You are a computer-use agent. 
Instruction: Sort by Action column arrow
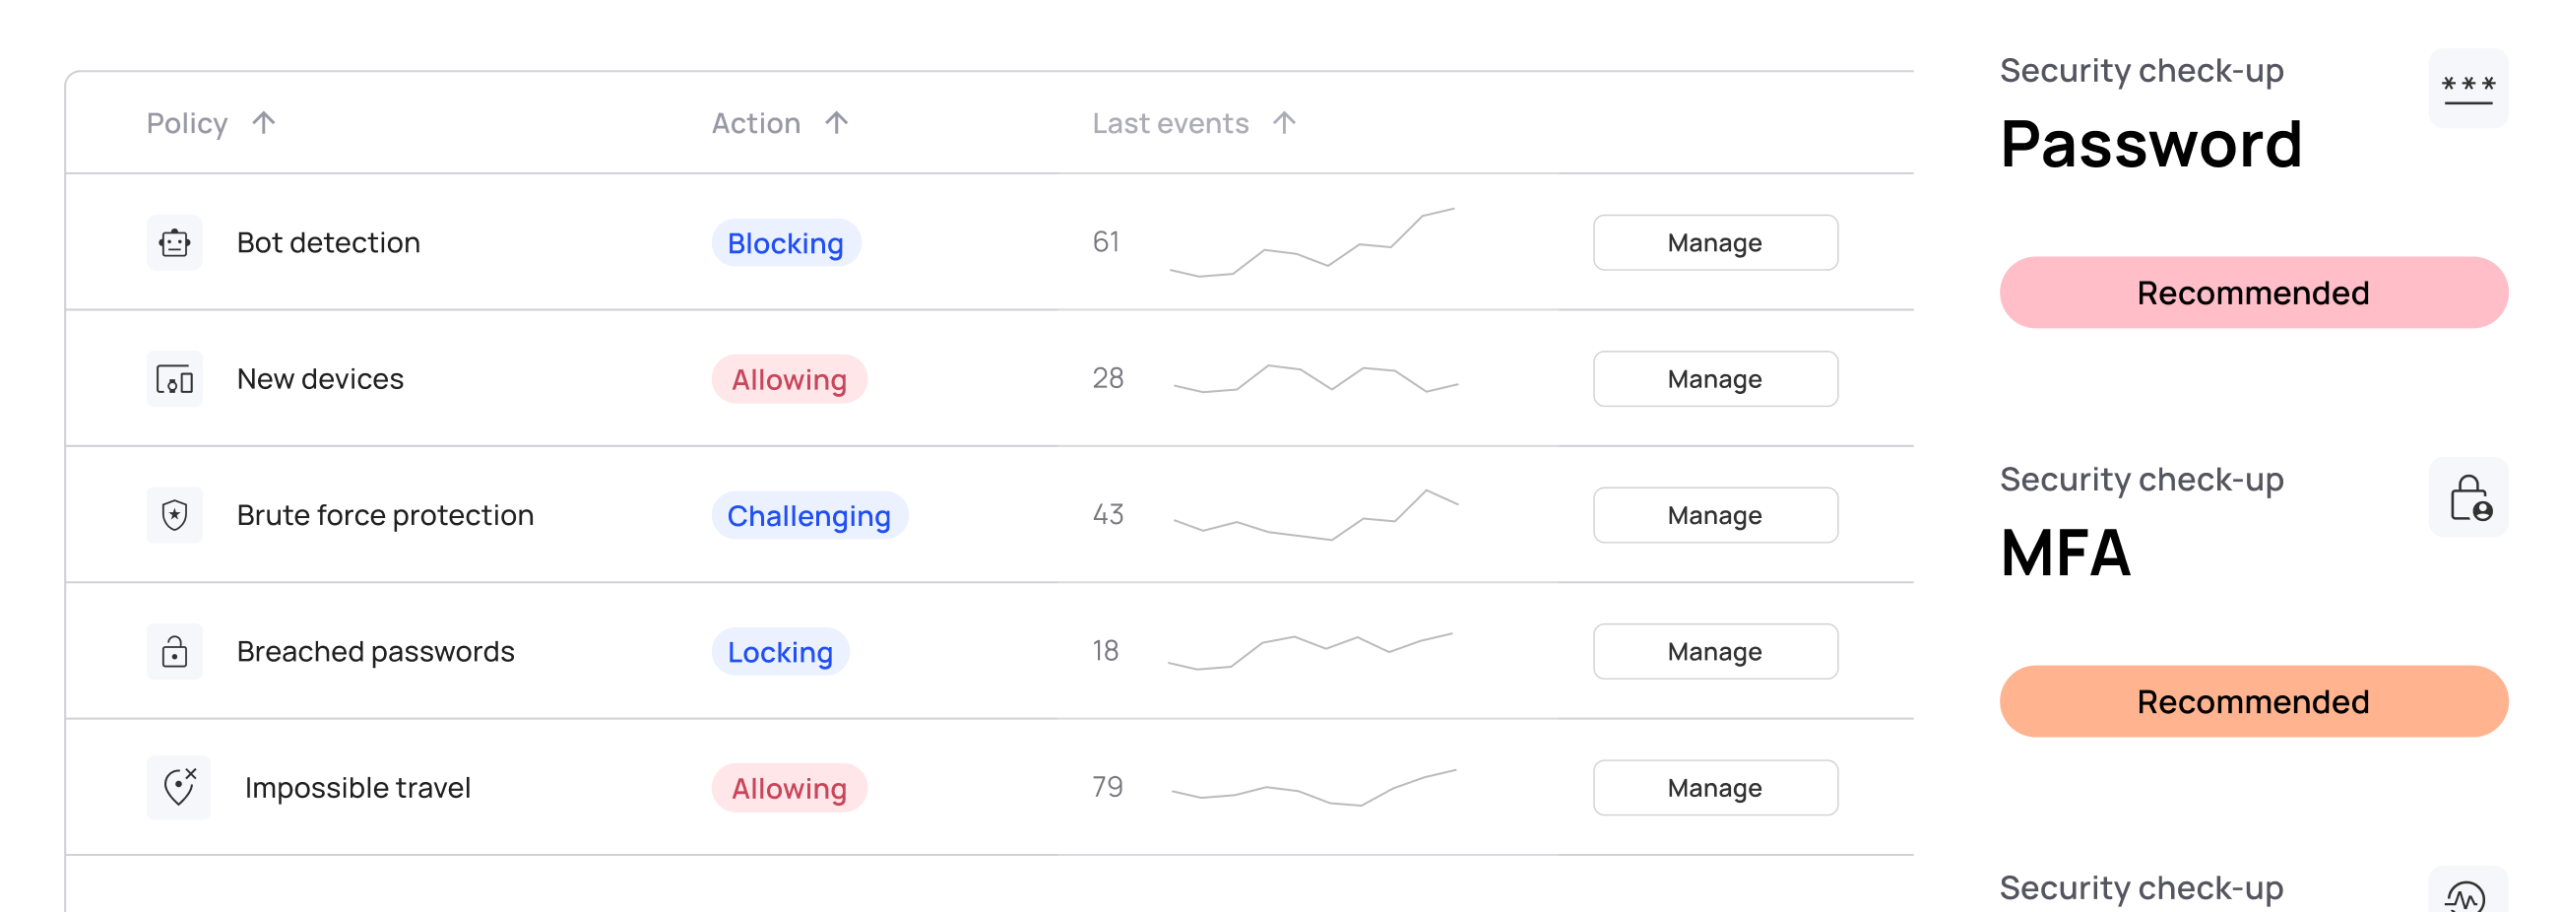[837, 123]
